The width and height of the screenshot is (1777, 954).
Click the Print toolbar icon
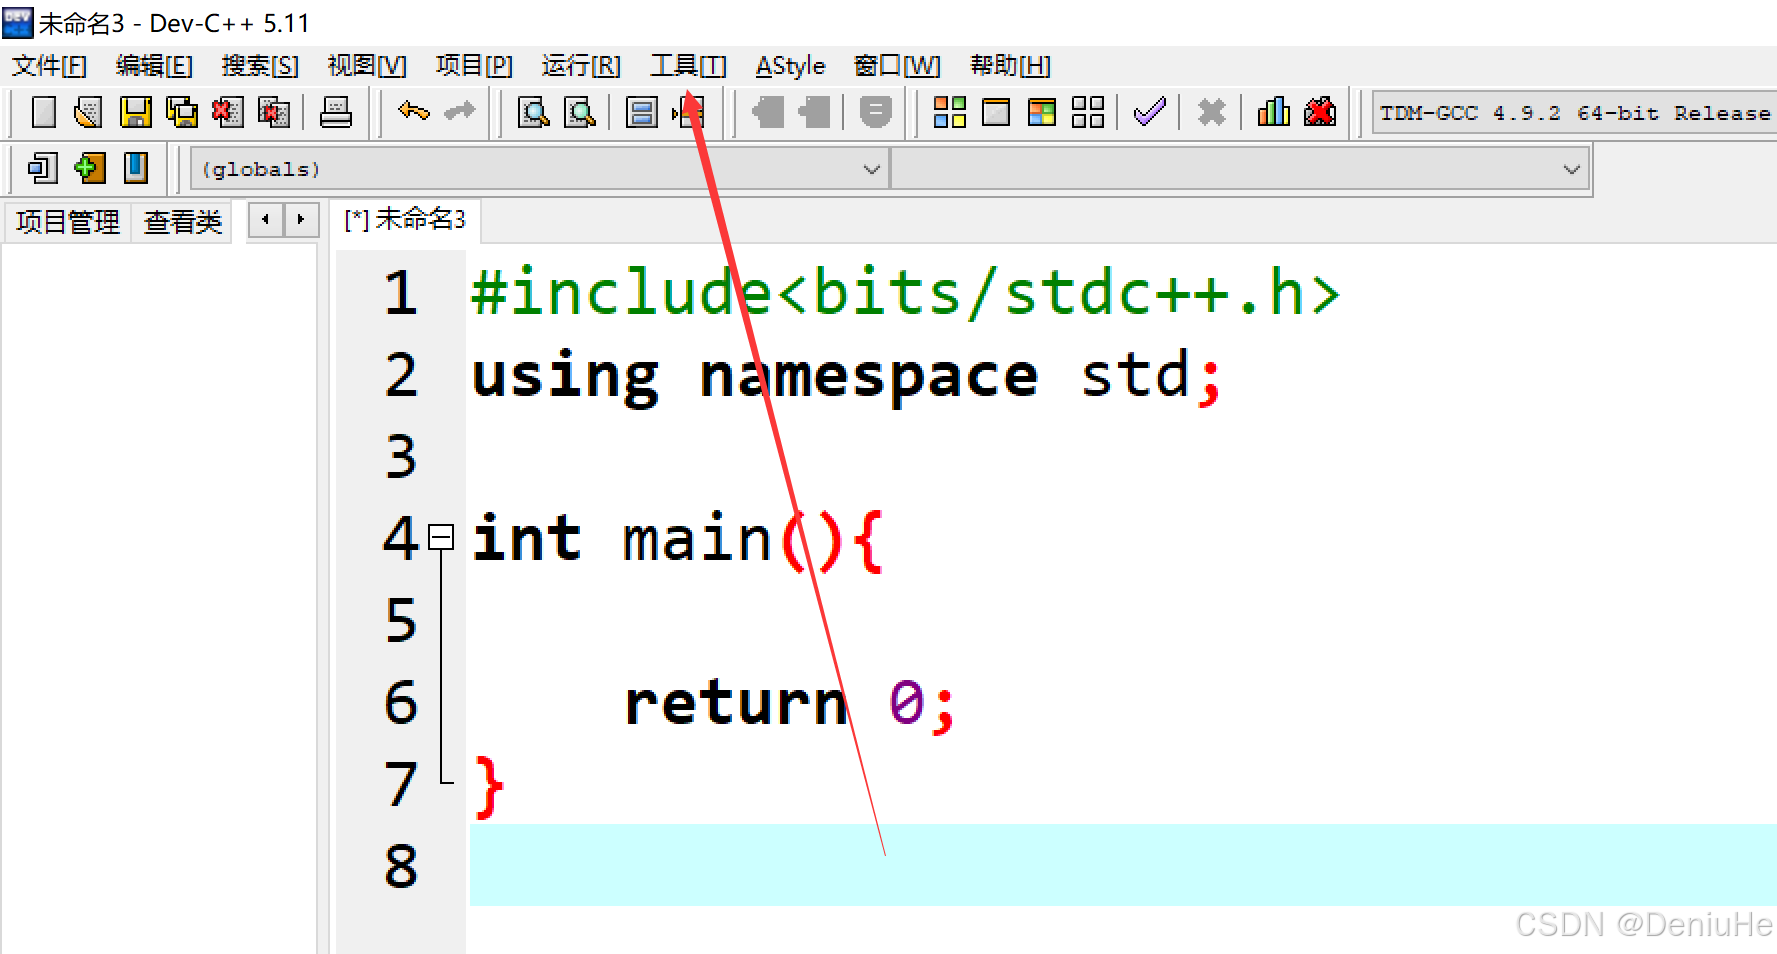pos(336,112)
